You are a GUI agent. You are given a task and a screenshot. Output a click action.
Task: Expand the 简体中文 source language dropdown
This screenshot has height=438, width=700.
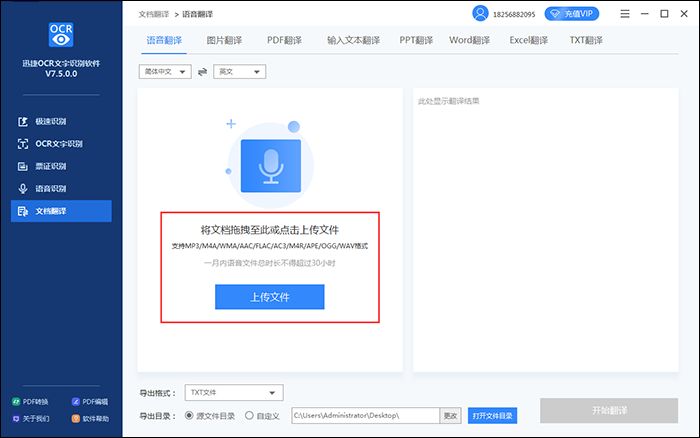click(164, 72)
